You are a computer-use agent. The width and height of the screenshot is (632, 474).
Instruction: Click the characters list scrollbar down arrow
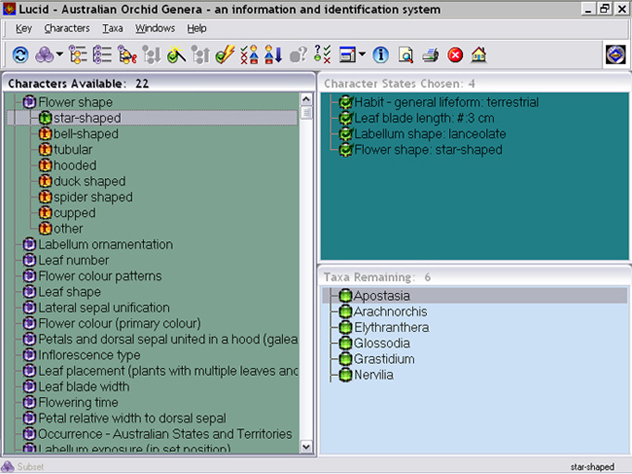pyautogui.click(x=306, y=447)
